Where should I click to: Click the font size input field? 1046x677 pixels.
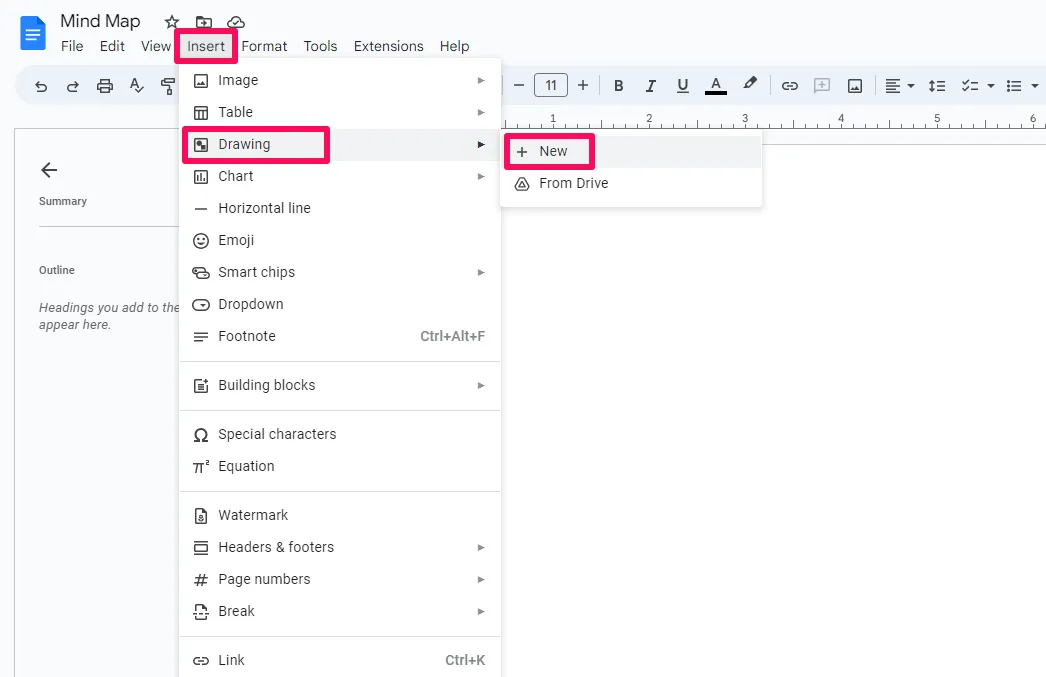tap(551, 85)
